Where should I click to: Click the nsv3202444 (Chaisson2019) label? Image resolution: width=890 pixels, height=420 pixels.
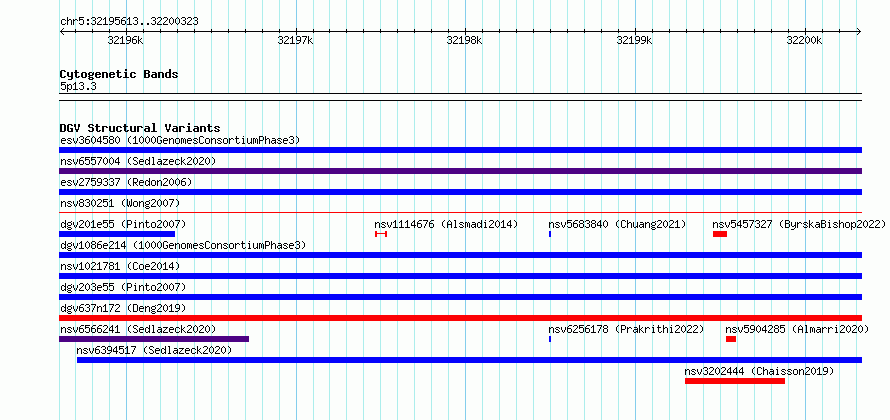(x=759, y=371)
